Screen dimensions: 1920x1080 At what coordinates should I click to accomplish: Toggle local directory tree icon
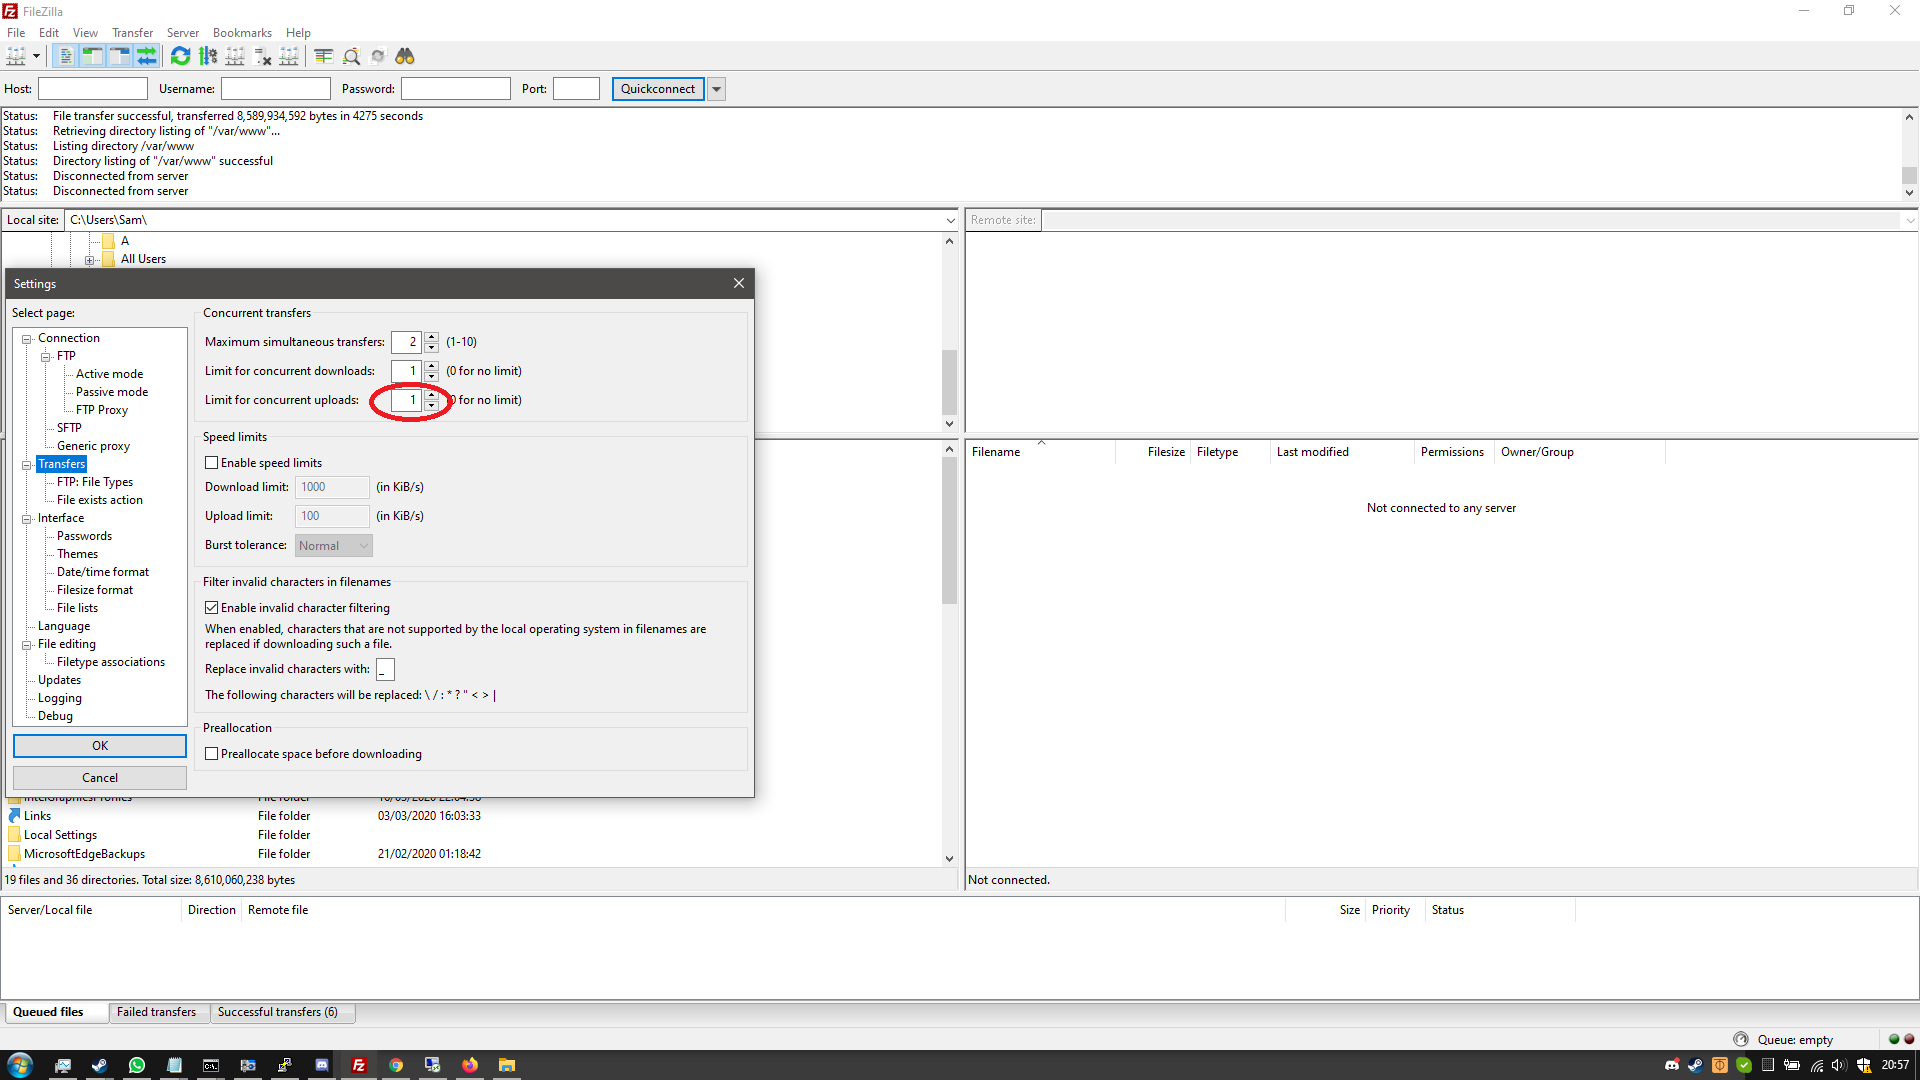click(92, 57)
